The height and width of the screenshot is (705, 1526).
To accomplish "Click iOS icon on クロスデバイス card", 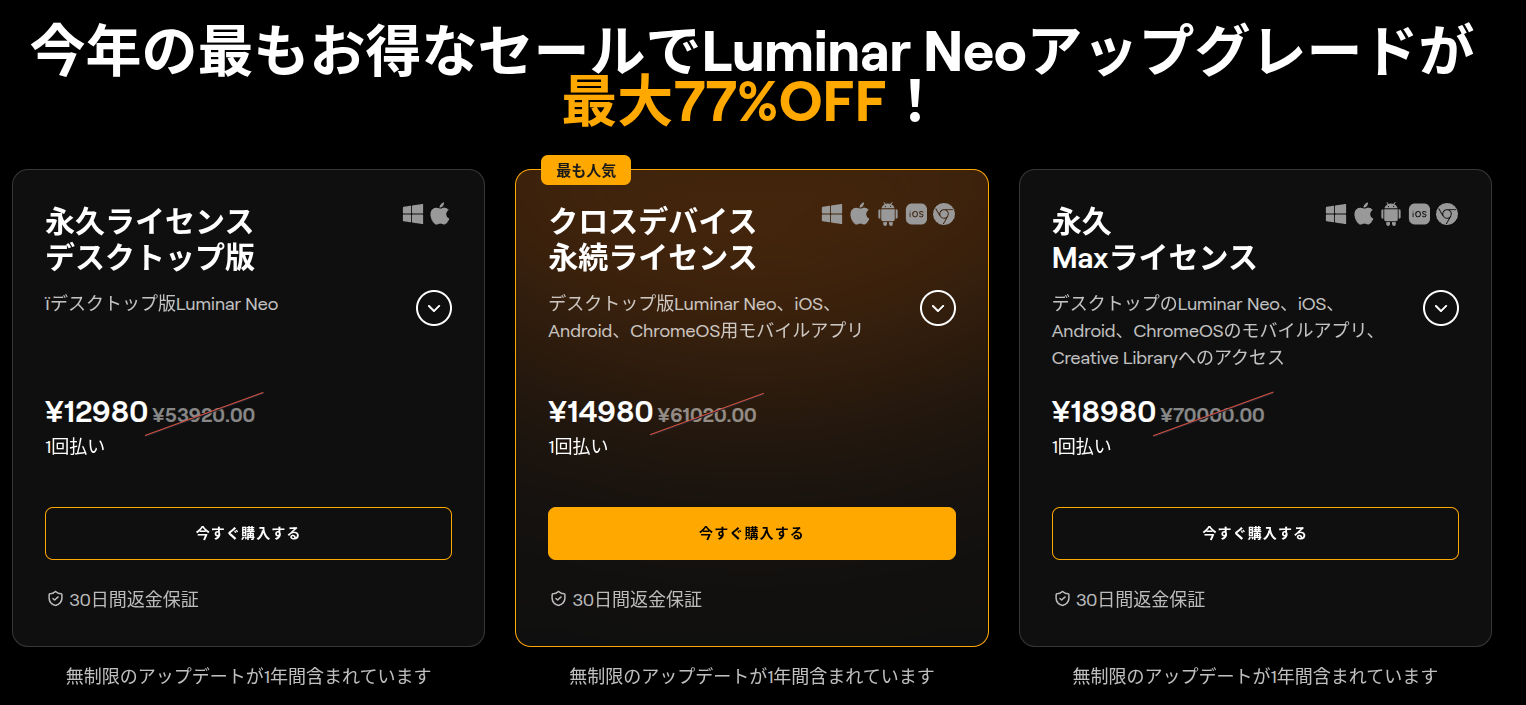I will pyautogui.click(x=916, y=214).
